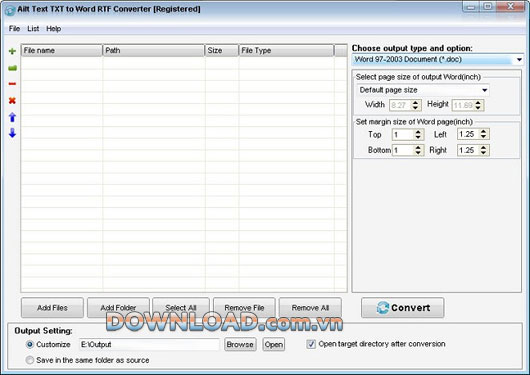
Task: Sort by File name column header
Action: tap(62, 50)
